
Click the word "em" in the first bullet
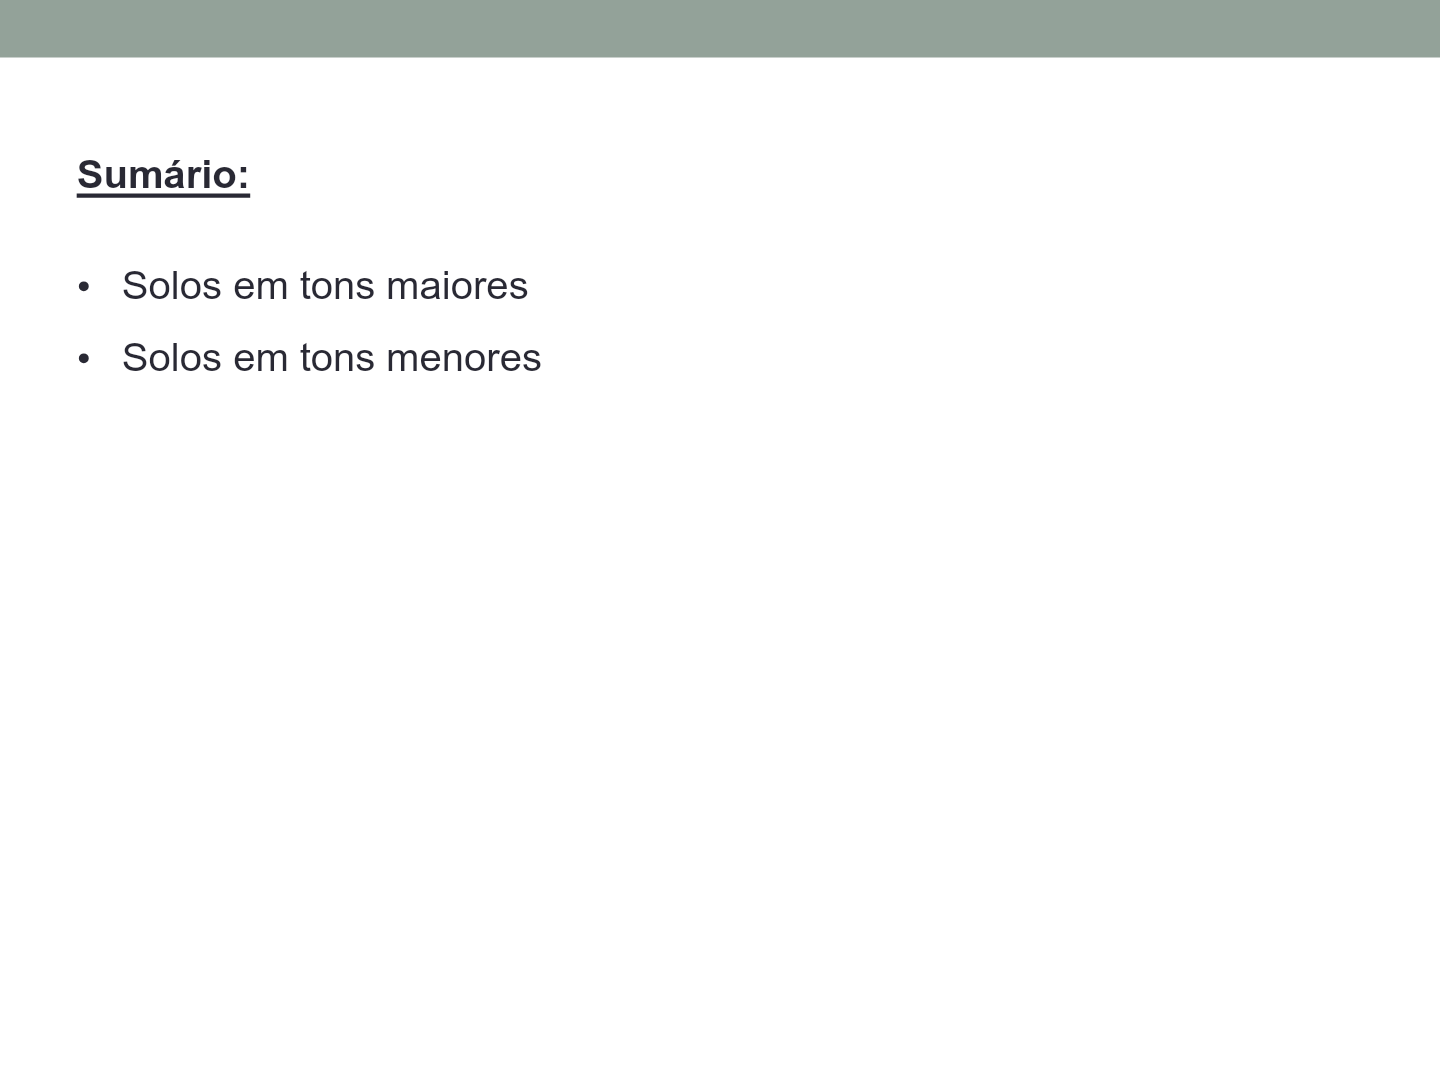pos(260,286)
